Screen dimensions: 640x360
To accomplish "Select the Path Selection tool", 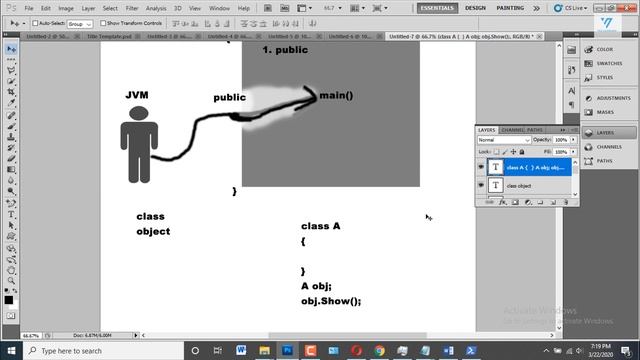I will click(x=11, y=225).
